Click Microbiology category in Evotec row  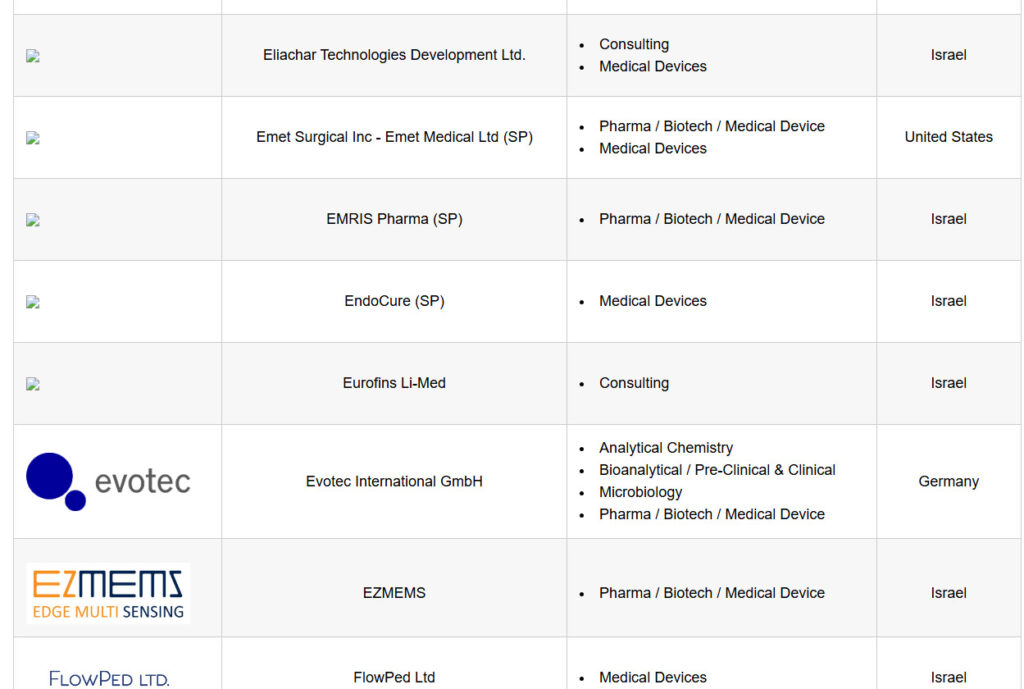(641, 492)
